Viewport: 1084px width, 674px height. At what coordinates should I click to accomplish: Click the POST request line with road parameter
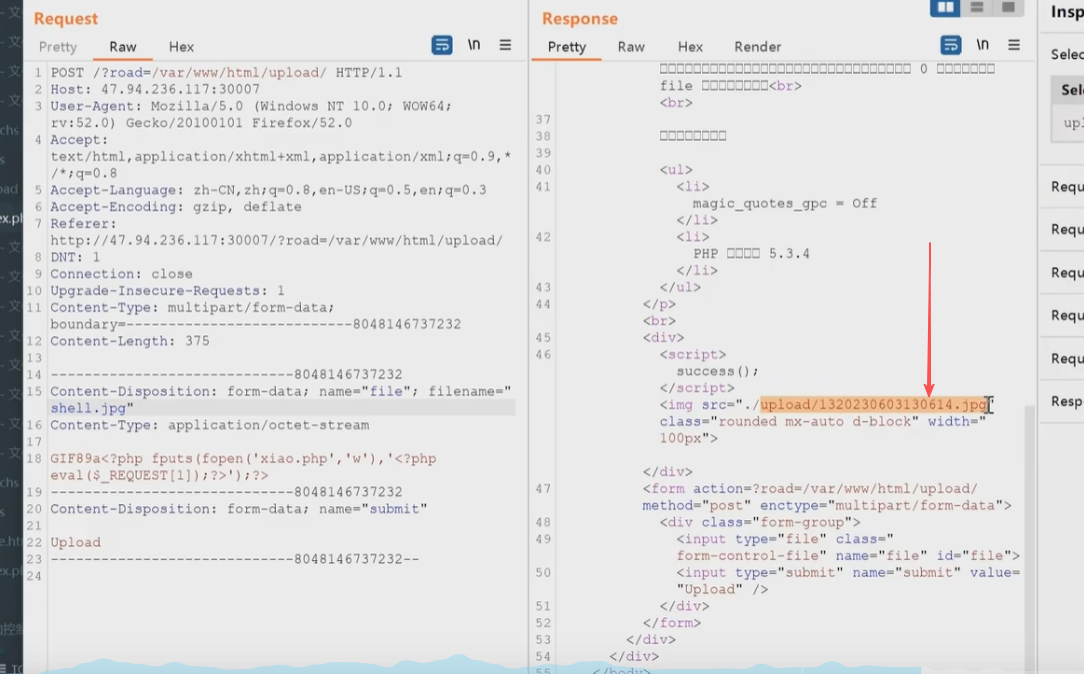tap(226, 73)
